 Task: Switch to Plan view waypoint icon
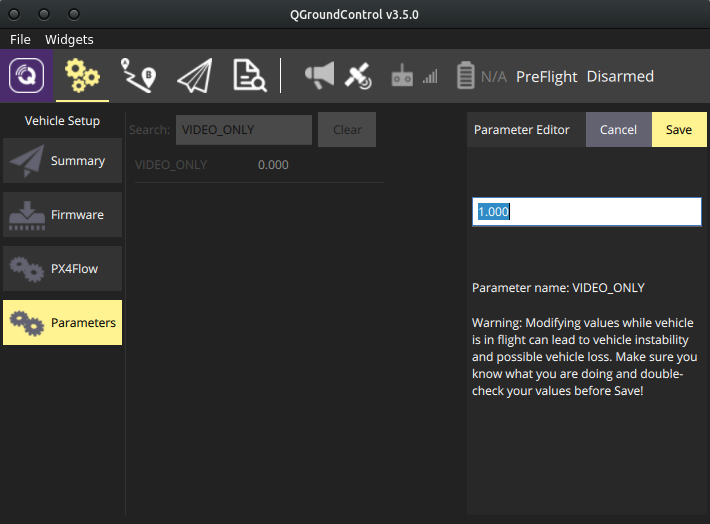[x=138, y=76]
